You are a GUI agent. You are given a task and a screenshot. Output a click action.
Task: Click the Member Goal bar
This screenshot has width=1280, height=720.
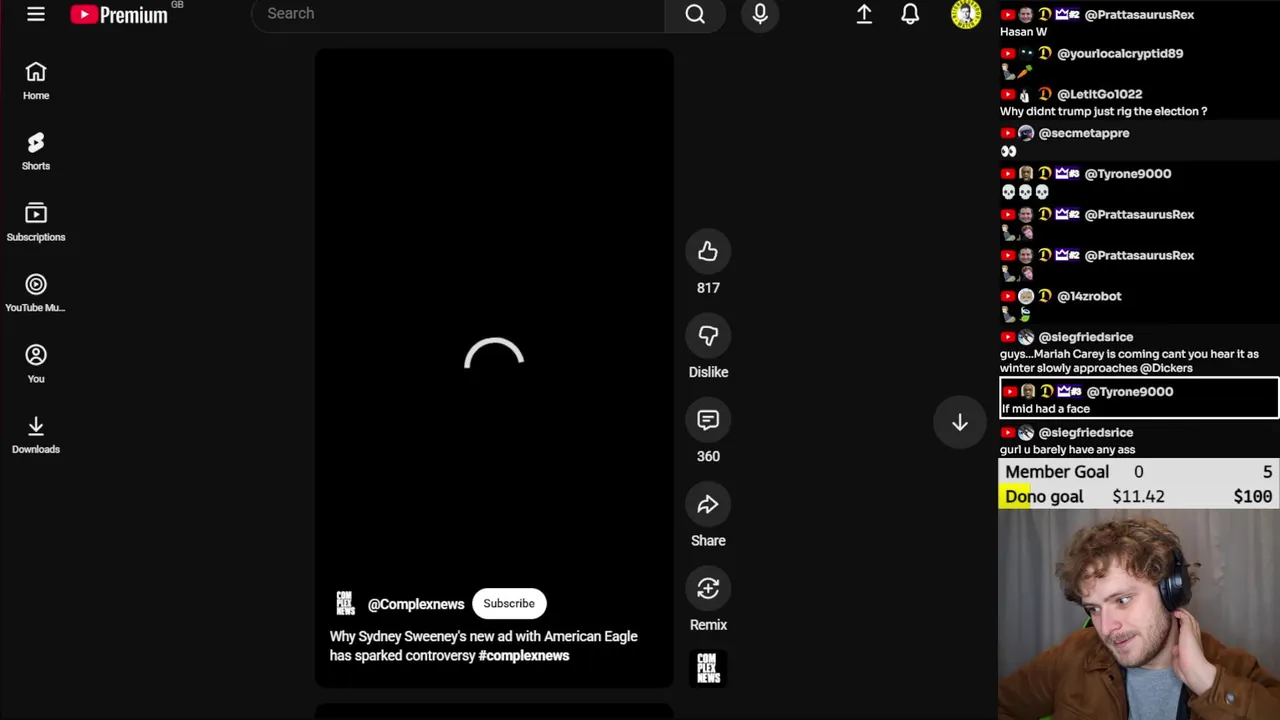click(x=1139, y=472)
